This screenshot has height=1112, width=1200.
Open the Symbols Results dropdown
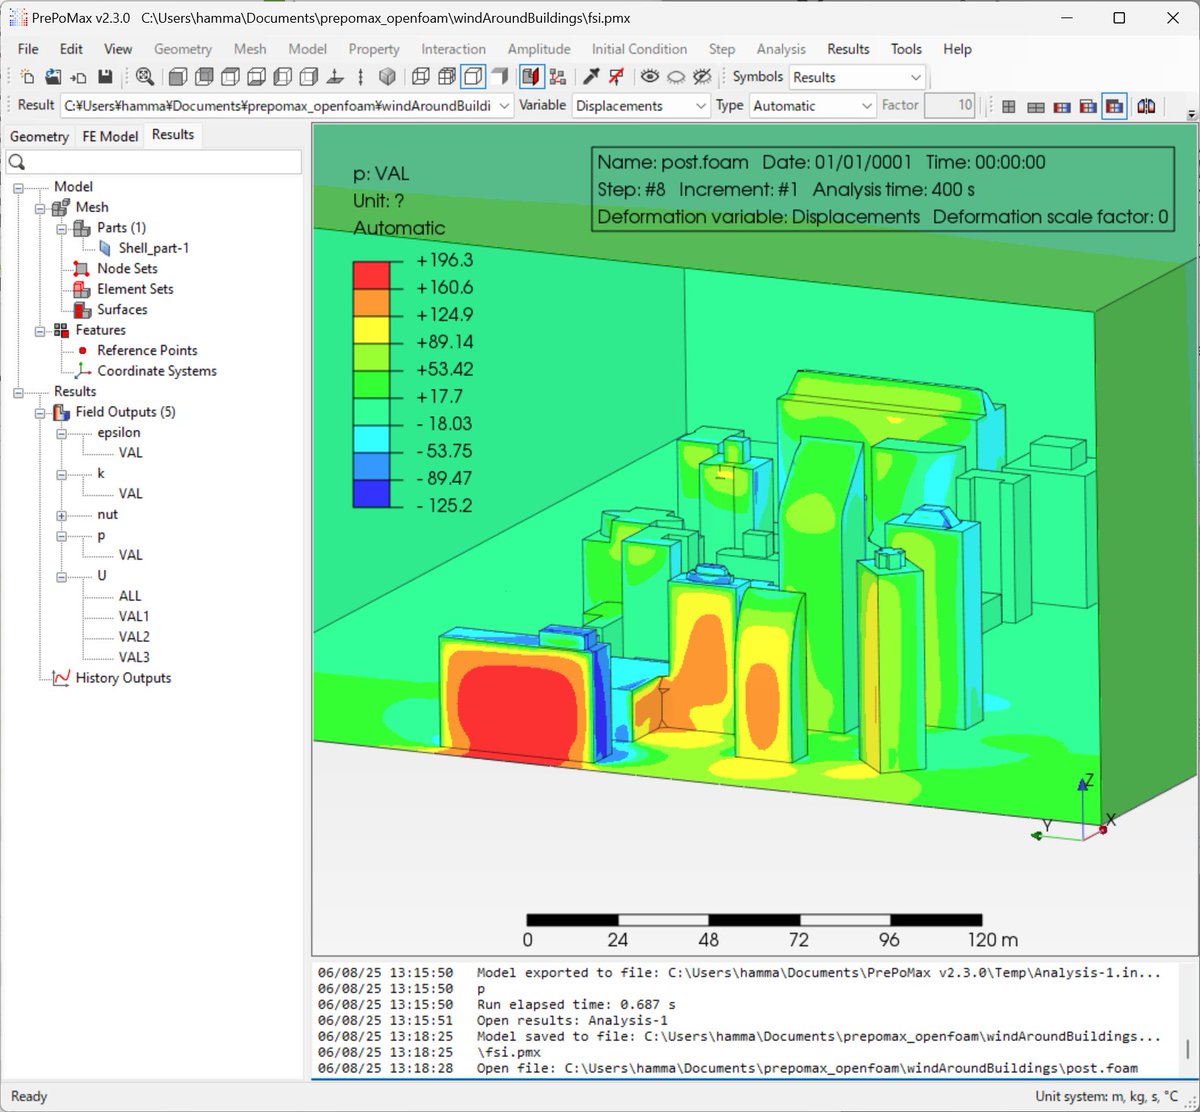pyautogui.click(x=858, y=77)
